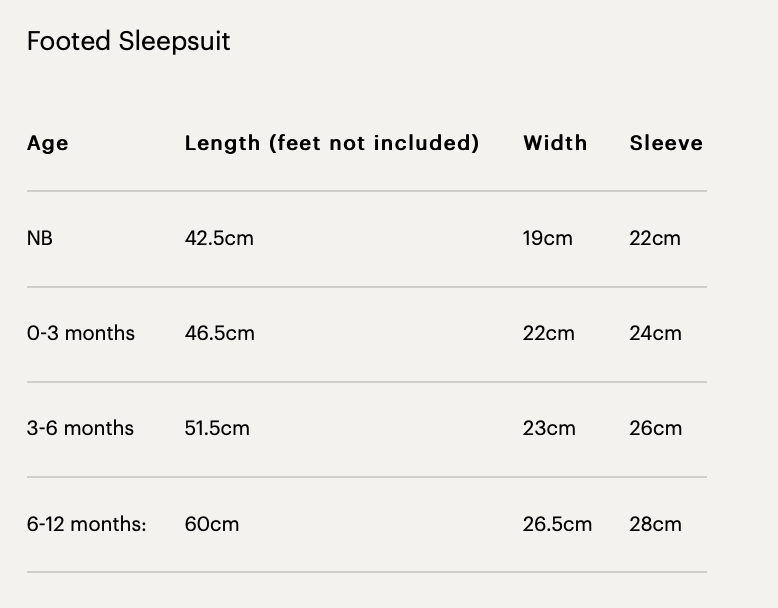Click the Sleeve column header
The image size is (778, 608).
[666, 143]
